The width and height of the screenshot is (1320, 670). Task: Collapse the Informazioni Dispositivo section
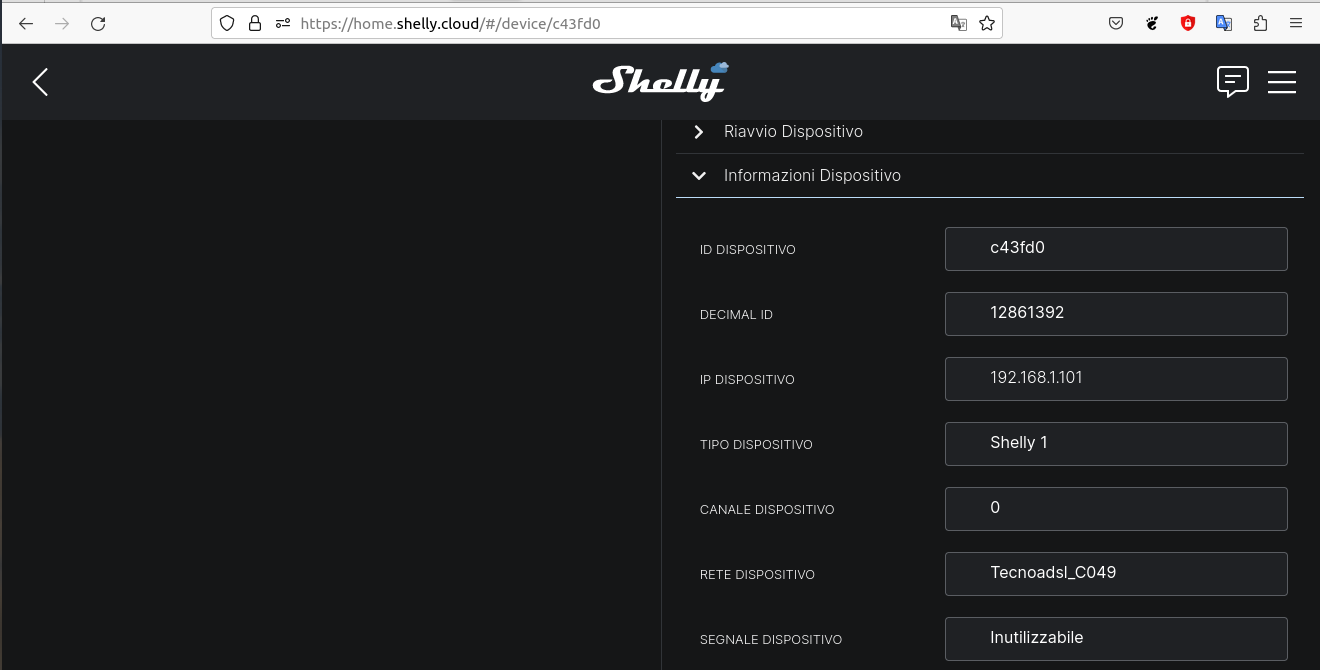point(990,176)
